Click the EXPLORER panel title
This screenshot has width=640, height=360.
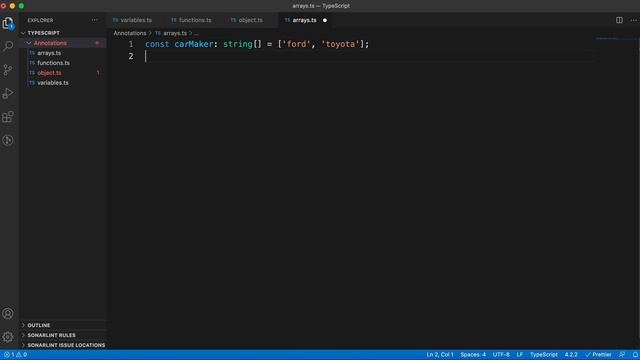(40, 20)
